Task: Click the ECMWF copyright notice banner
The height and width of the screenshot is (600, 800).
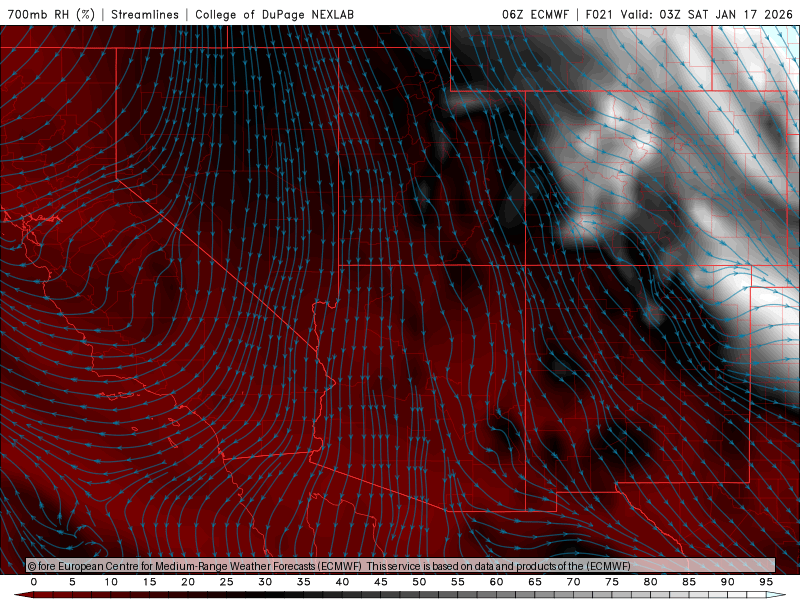Action: 401,566
